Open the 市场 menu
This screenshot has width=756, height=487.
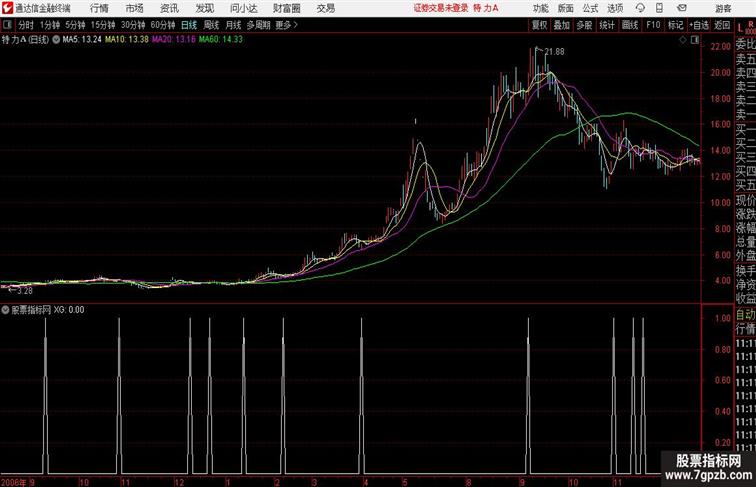point(135,8)
